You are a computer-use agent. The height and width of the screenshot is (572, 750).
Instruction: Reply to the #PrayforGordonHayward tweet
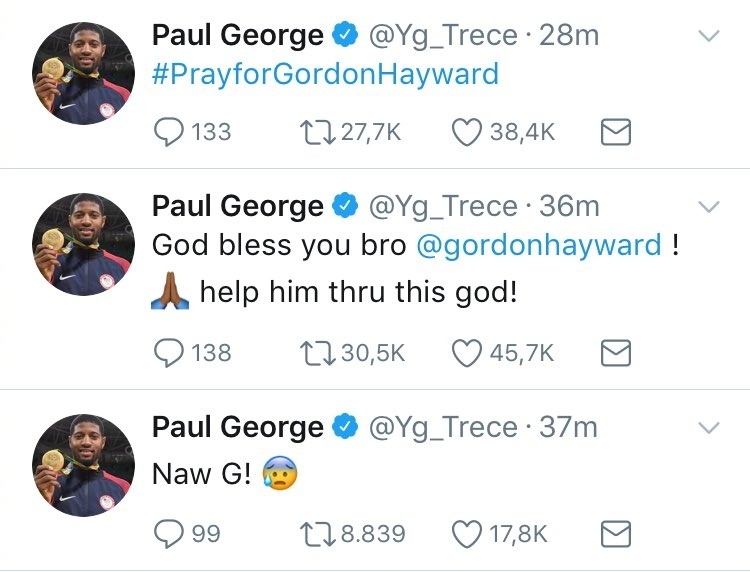[x=168, y=132]
